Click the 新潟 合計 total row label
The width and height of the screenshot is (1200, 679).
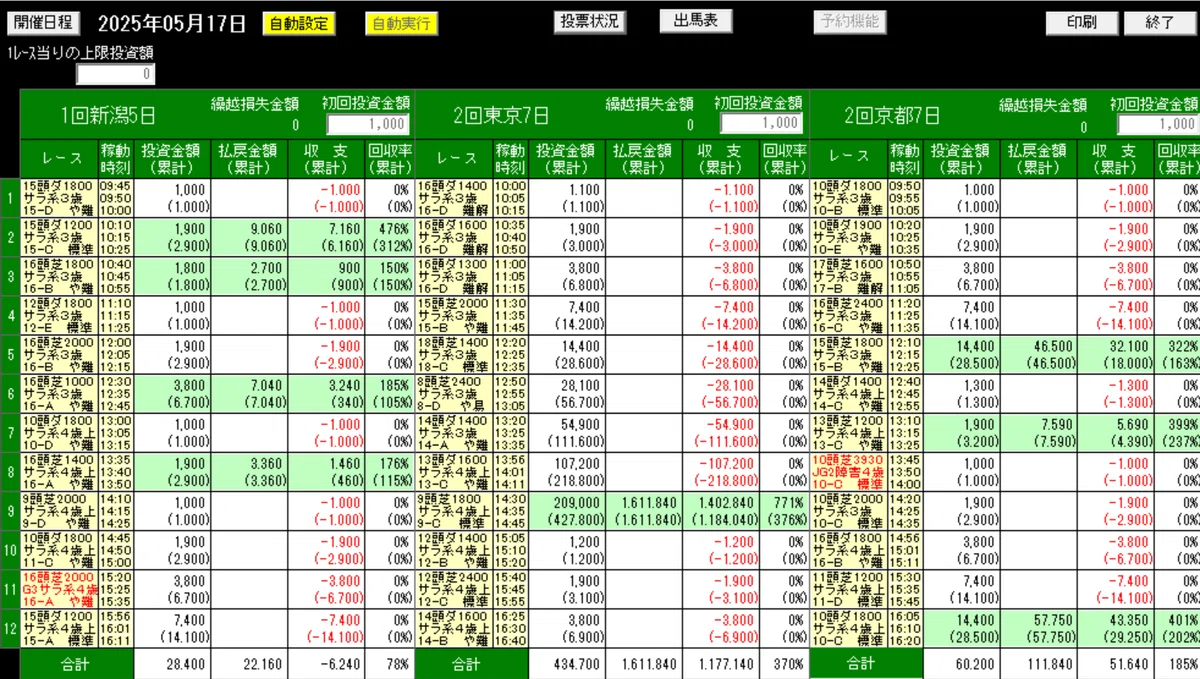77,663
